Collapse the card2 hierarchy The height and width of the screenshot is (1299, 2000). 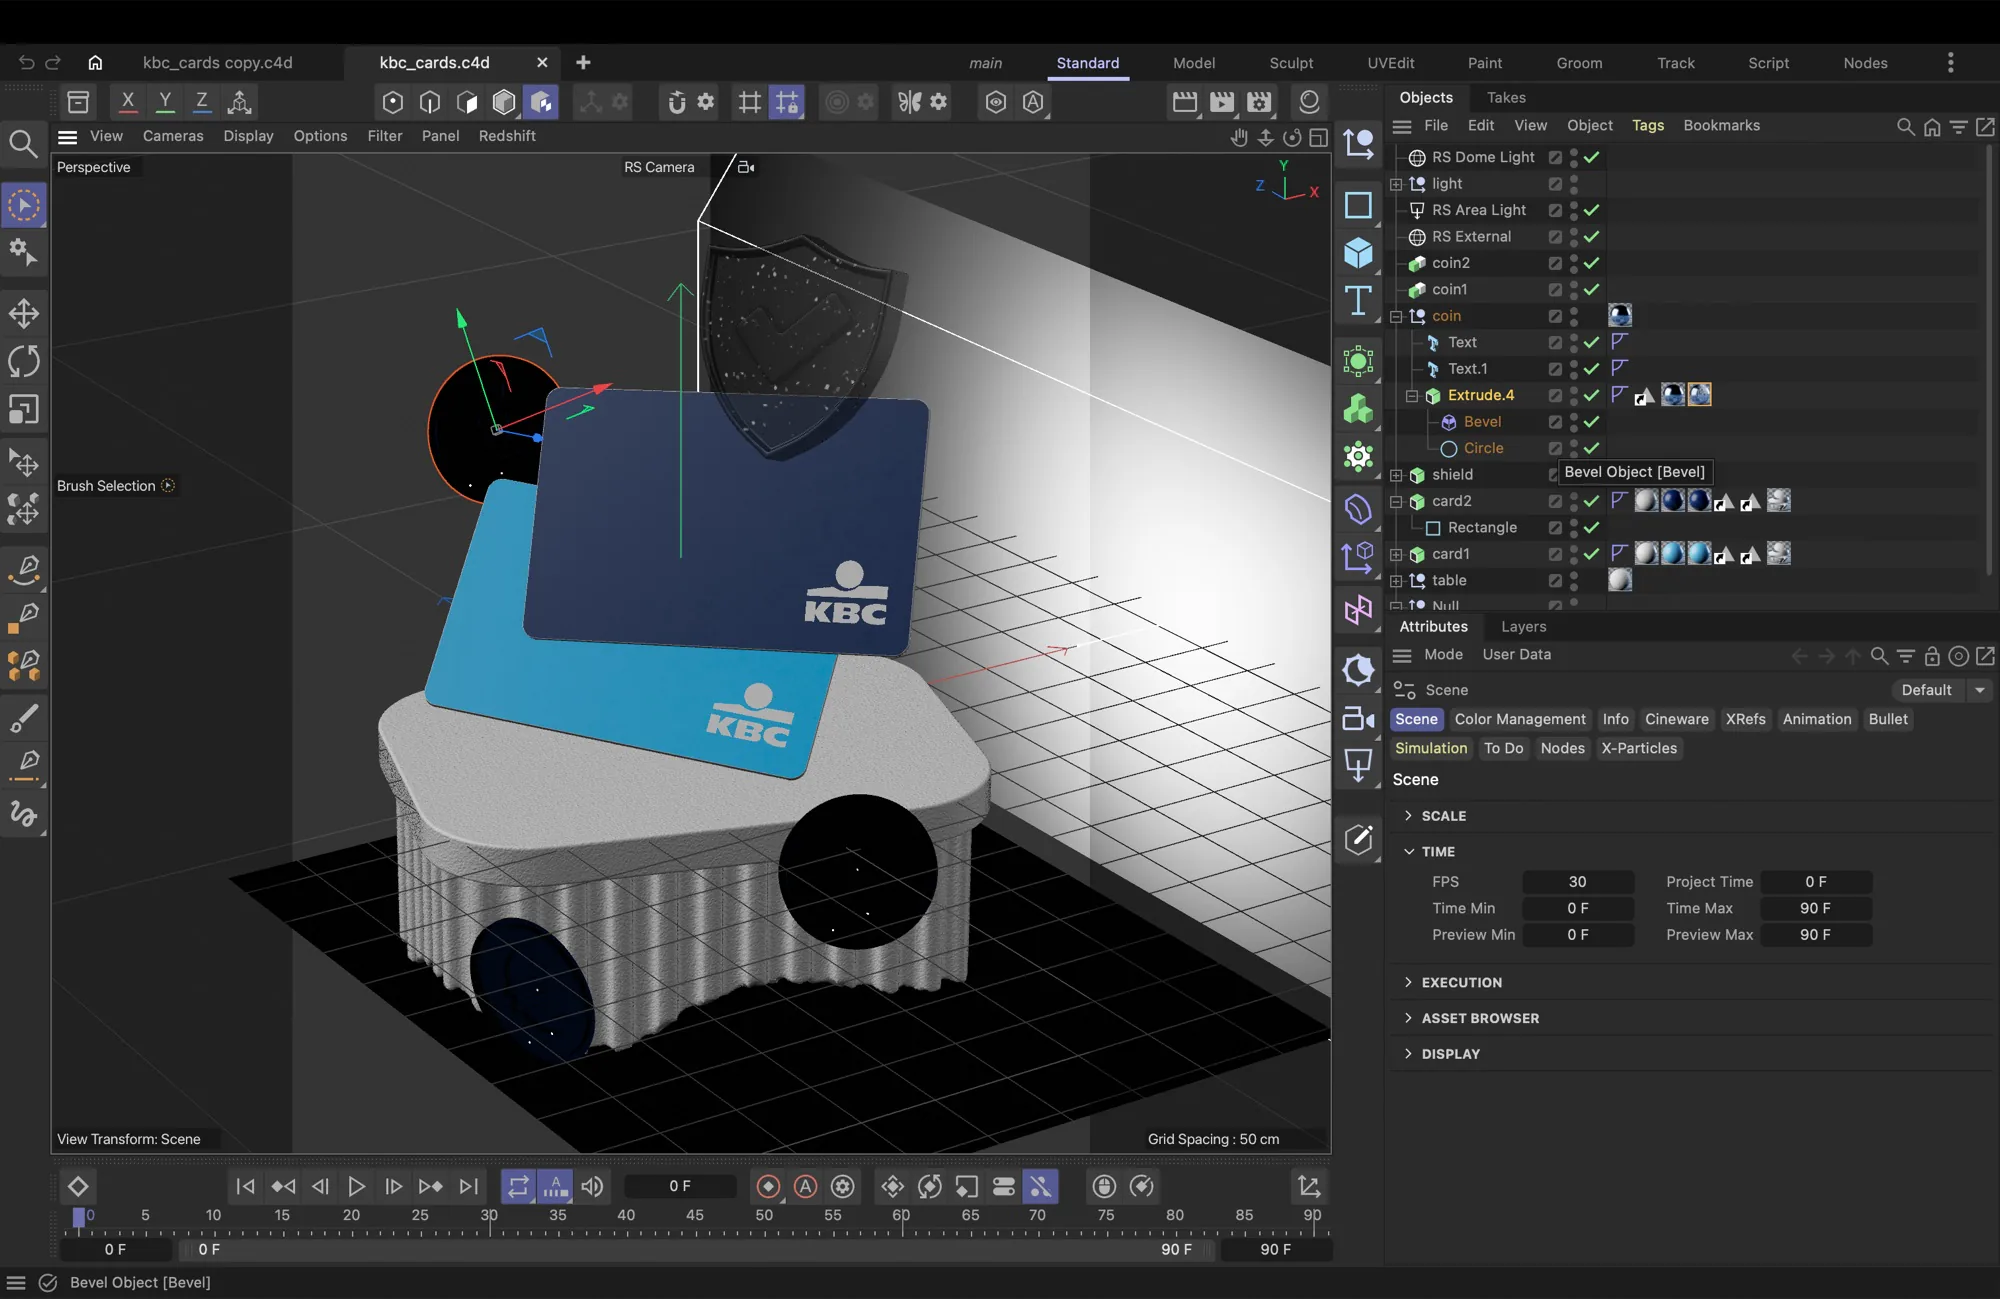point(1396,502)
